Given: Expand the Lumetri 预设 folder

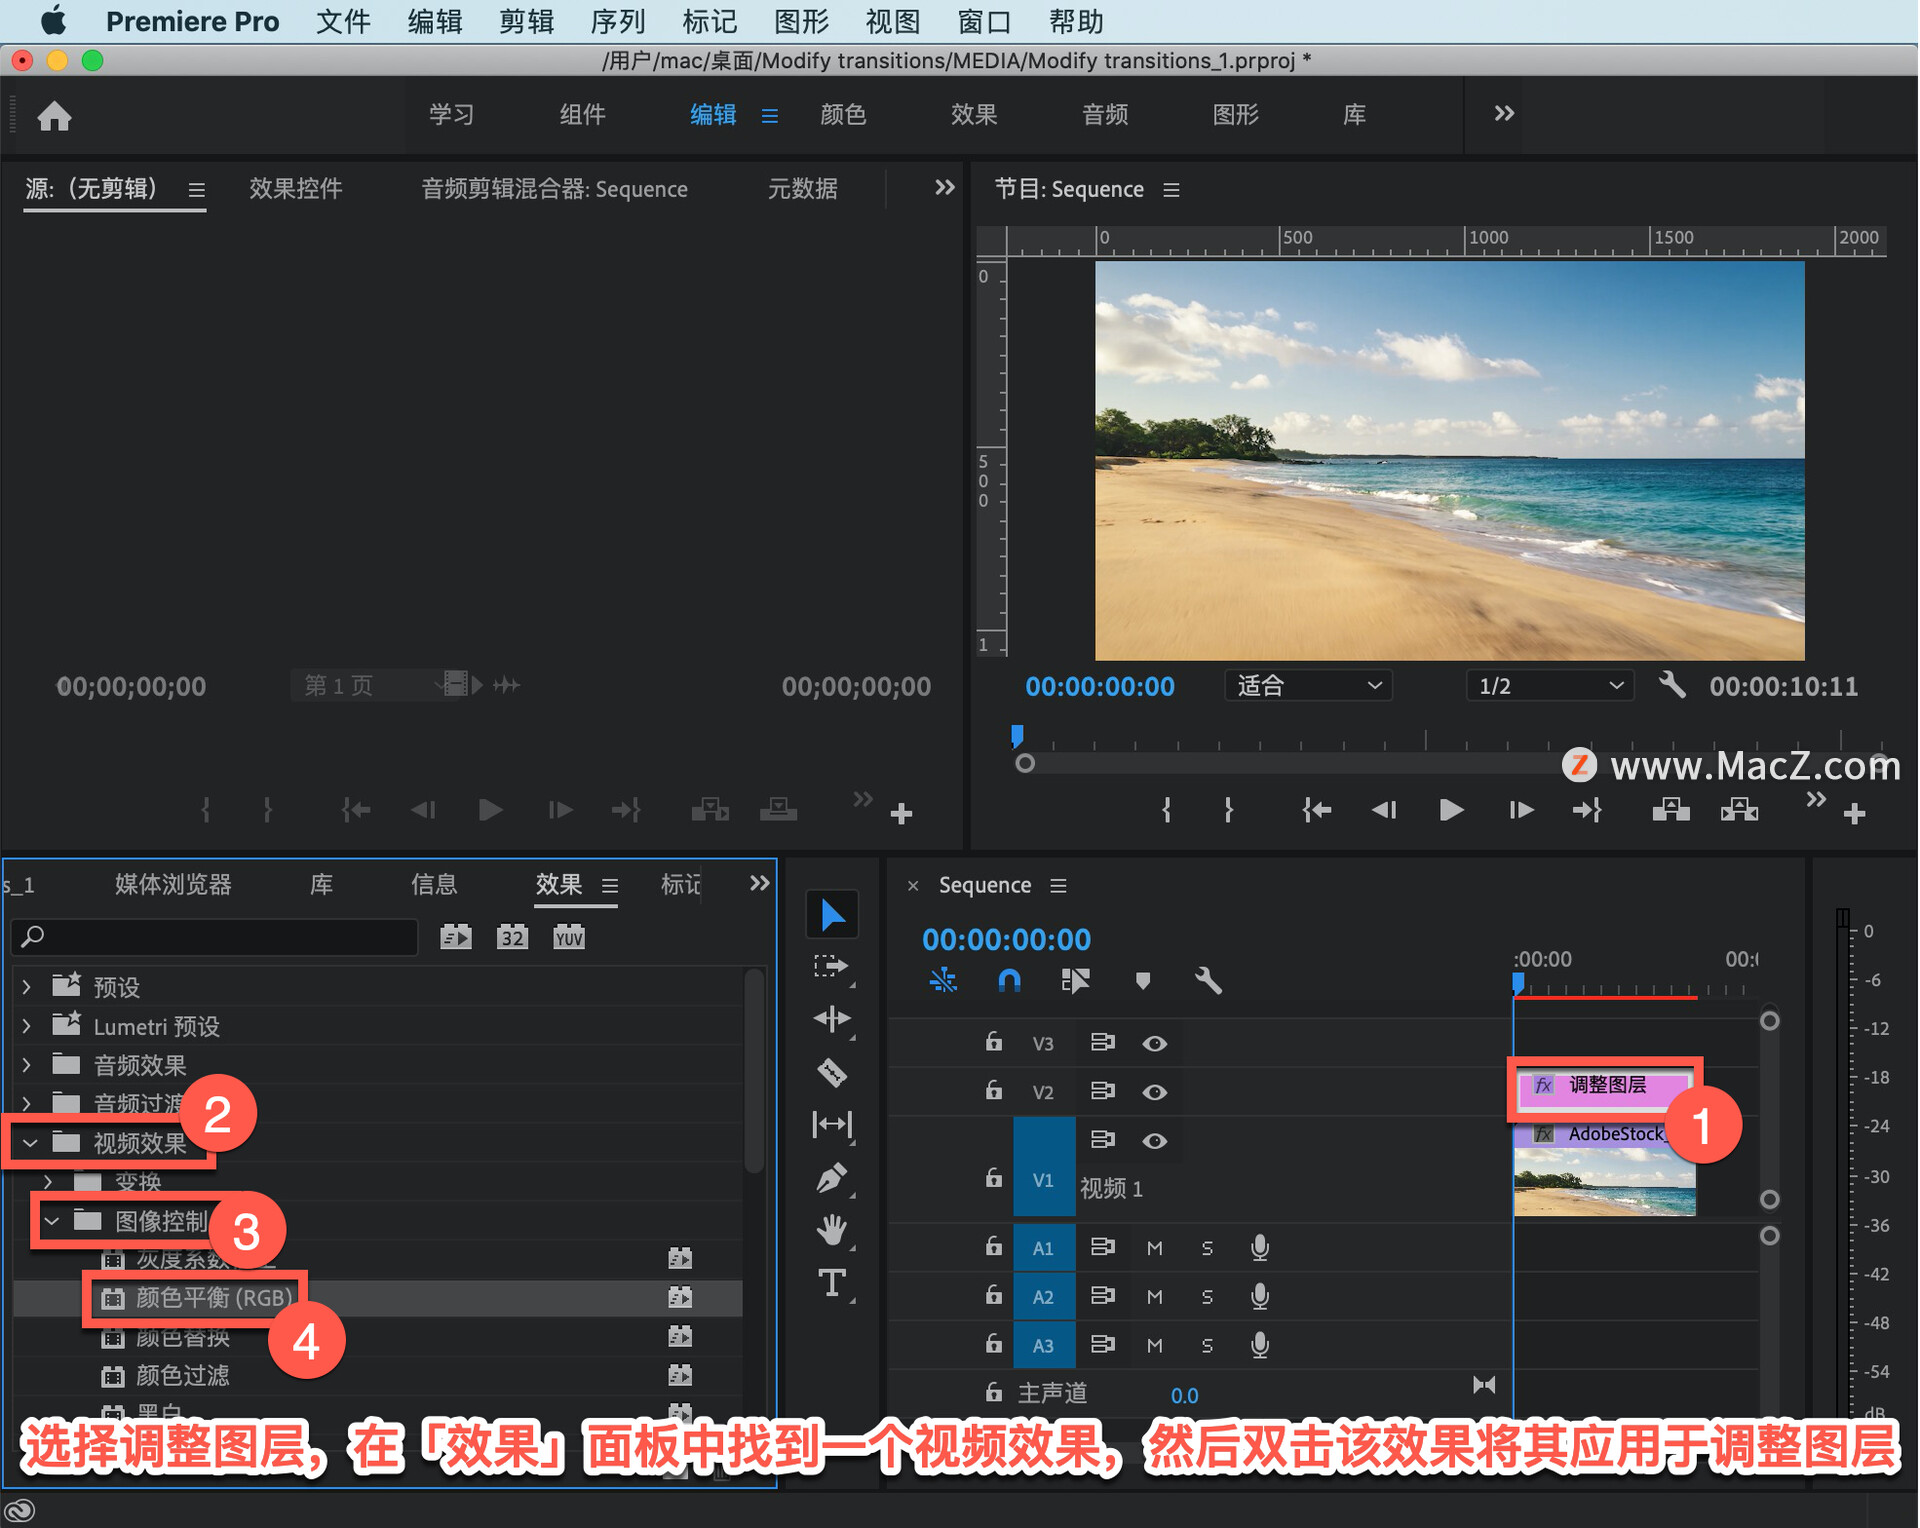Looking at the screenshot, I should (27, 1026).
